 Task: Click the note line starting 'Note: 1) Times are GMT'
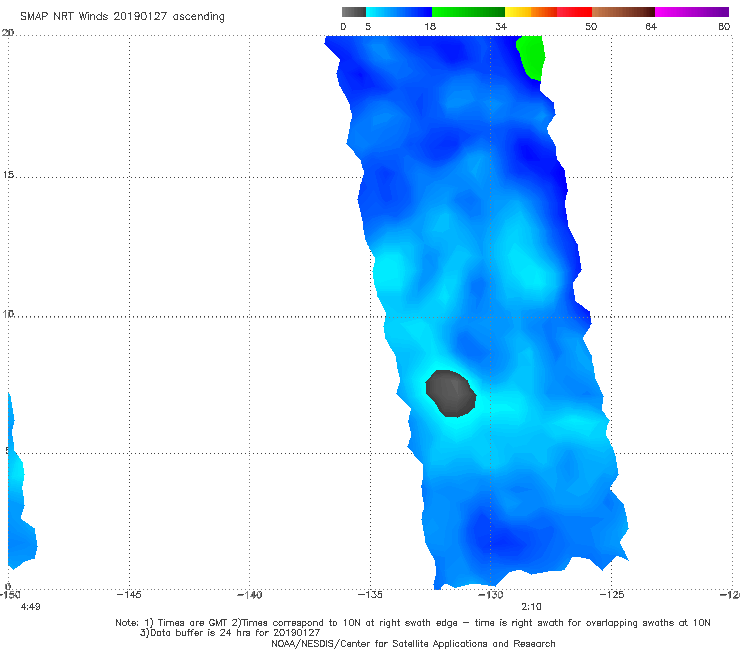click(412, 623)
